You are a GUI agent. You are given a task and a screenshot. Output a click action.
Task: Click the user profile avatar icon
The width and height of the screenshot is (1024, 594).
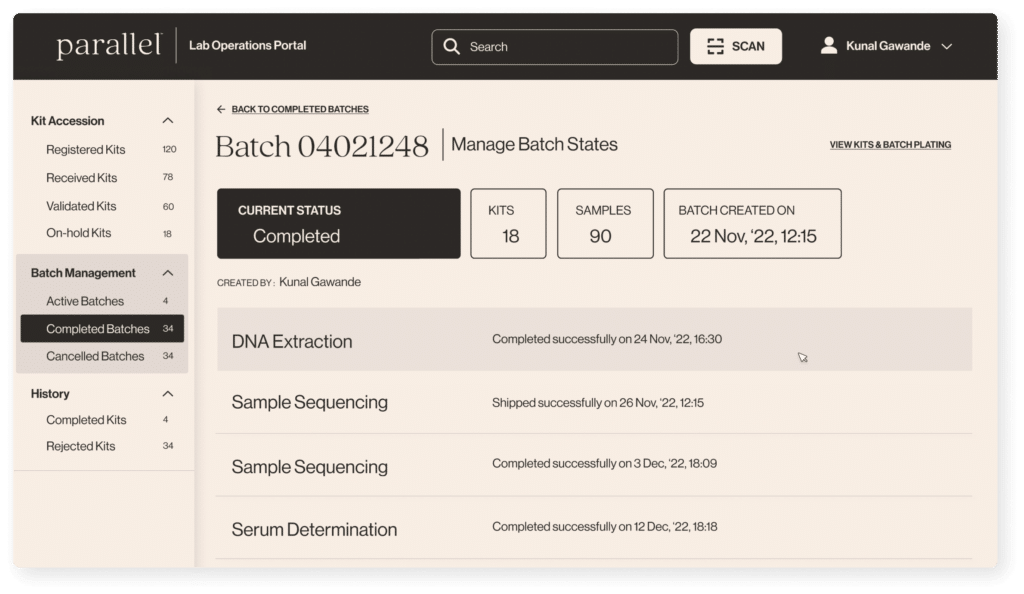pyautogui.click(x=828, y=46)
